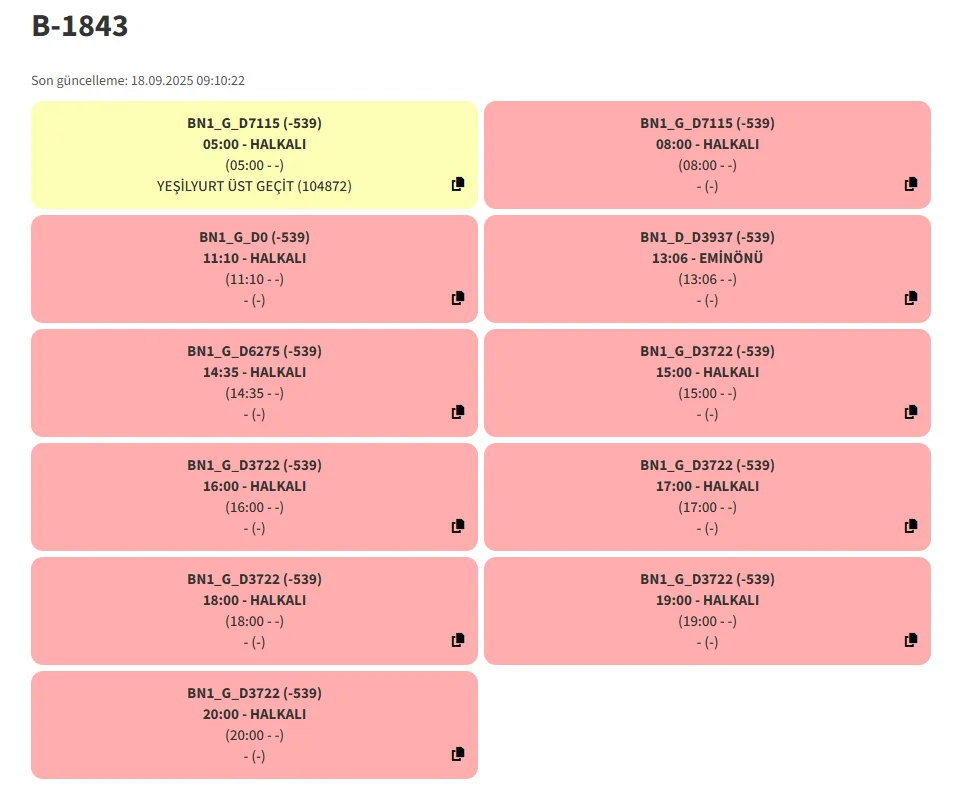Hit copy icon for 16:00 HALKALI trip
963x794 pixels.
(x=458, y=526)
